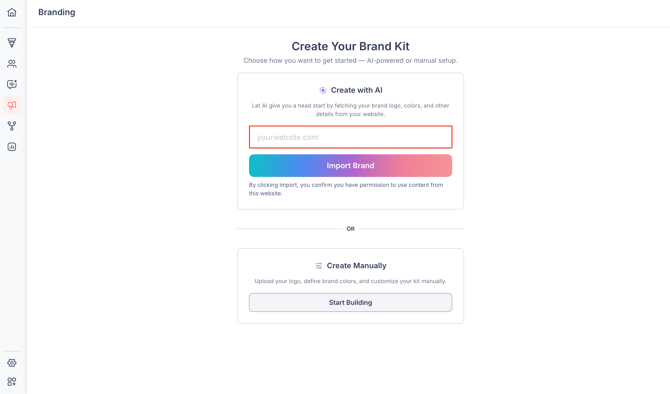This screenshot has width=670, height=394.
Task: Open the bar chart reports icon
Action: [12, 147]
